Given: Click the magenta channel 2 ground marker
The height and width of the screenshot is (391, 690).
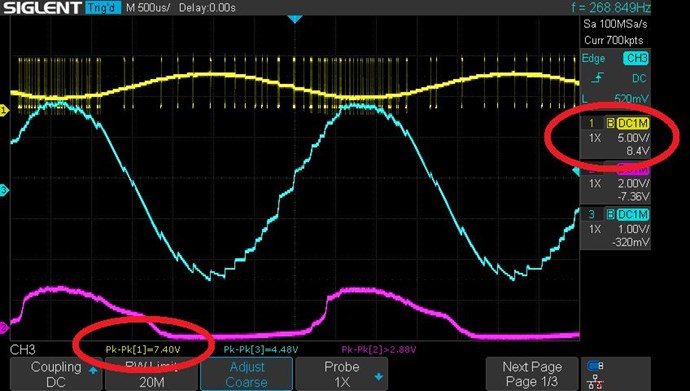Looking at the screenshot, I should [4, 327].
